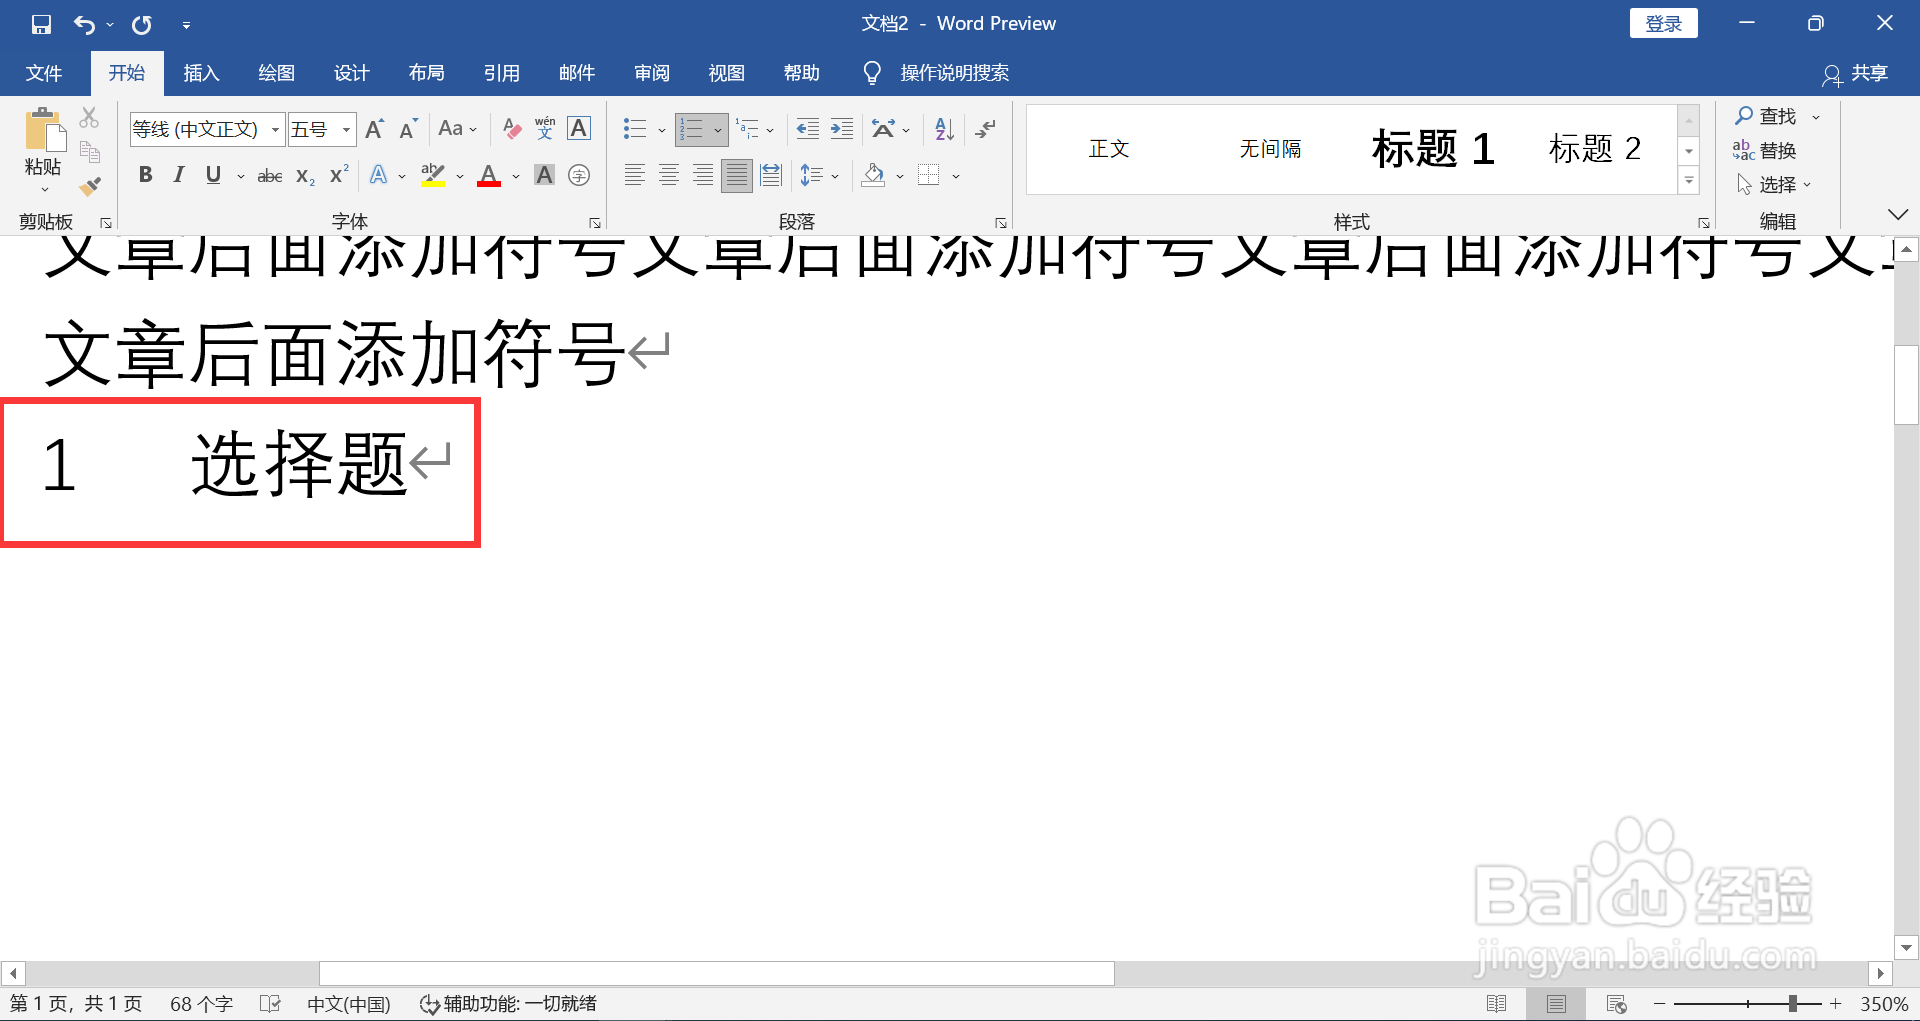Image resolution: width=1920 pixels, height=1021 pixels.
Task: Click the 操作说明搜索 search field
Action: coord(954,73)
